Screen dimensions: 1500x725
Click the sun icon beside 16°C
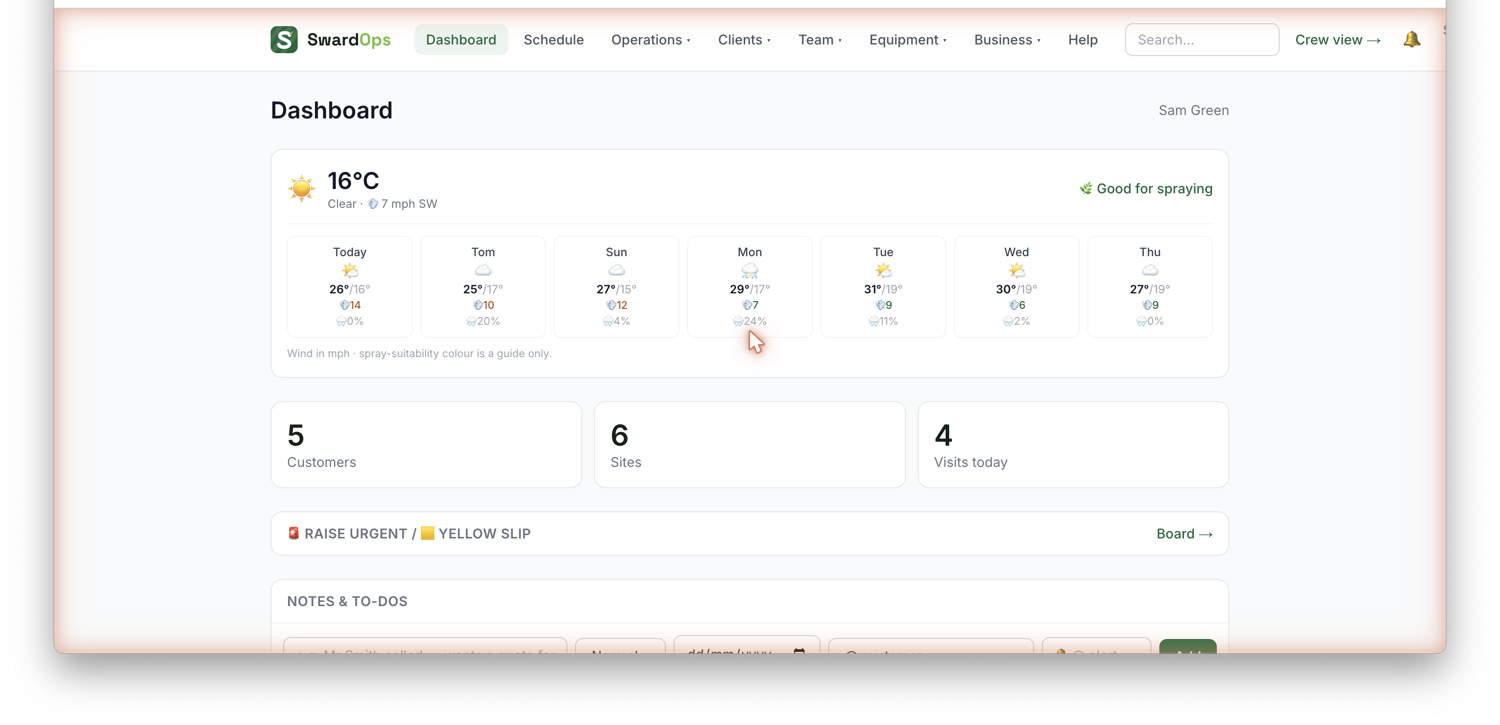coord(301,188)
